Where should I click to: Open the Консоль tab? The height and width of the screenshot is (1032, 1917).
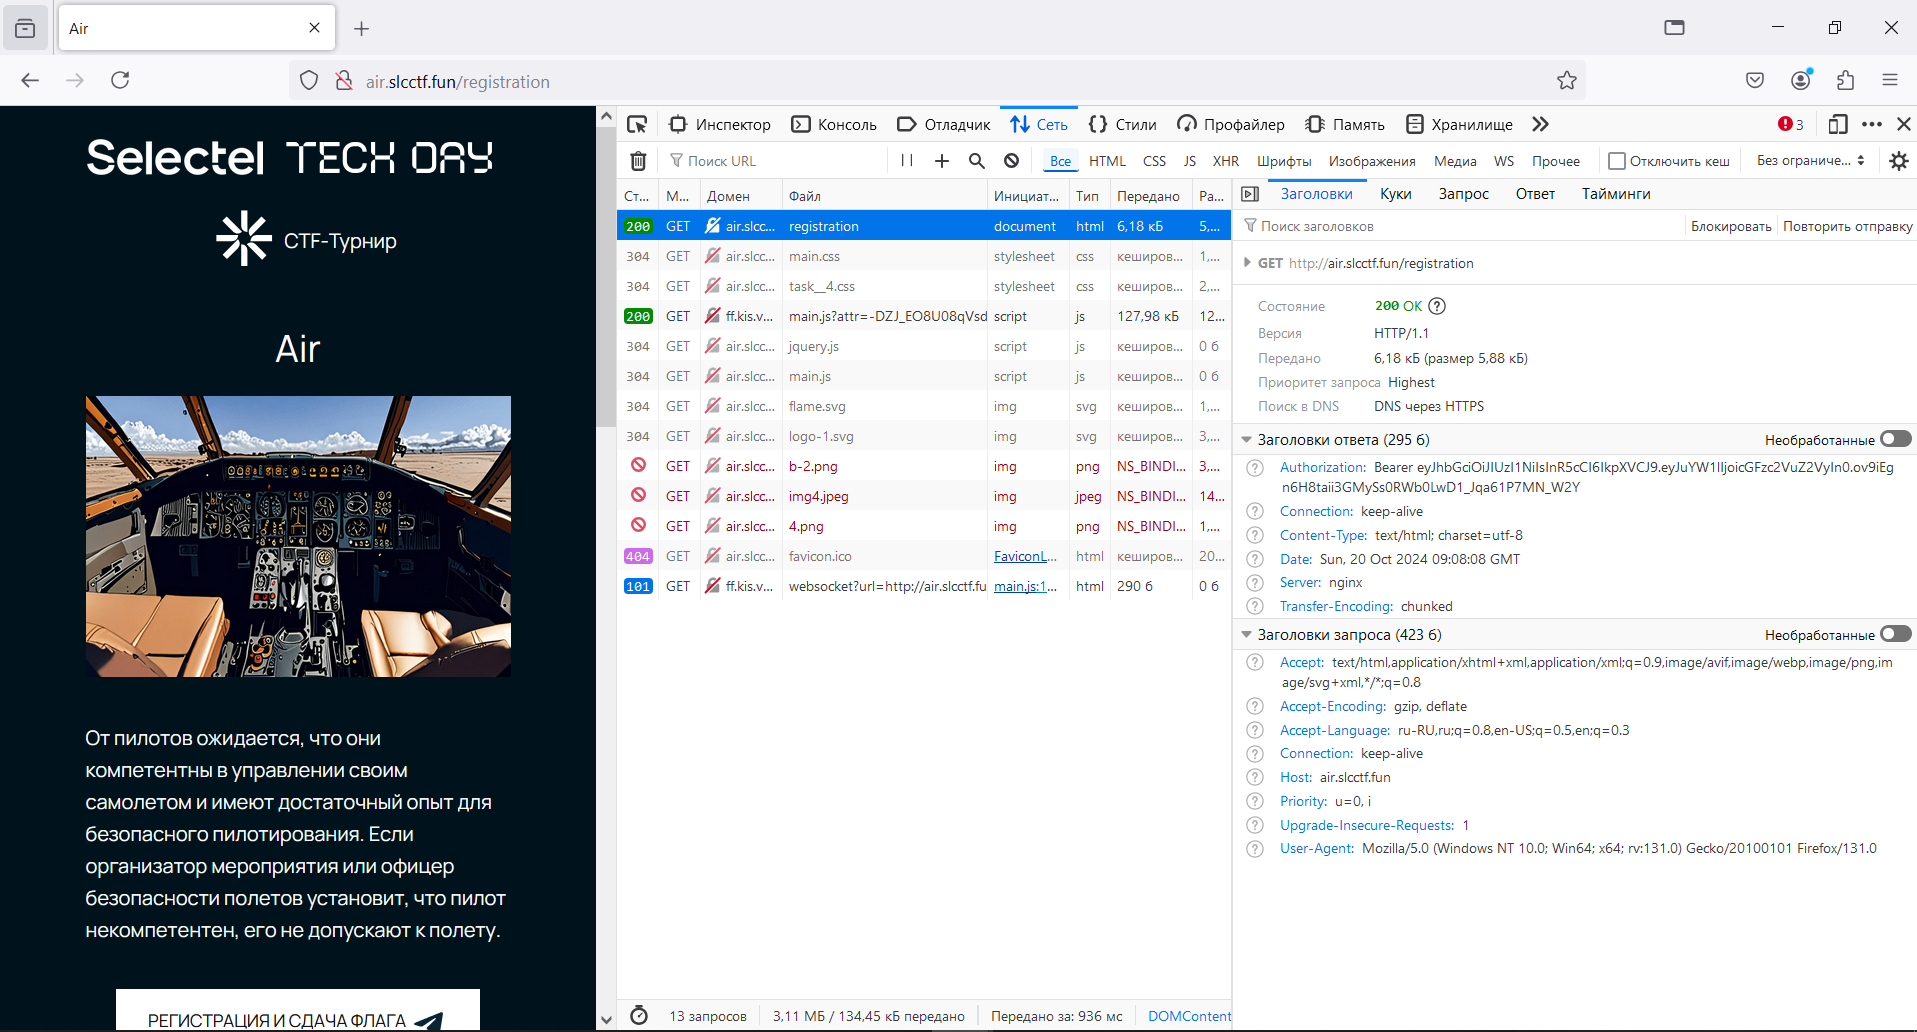[834, 124]
